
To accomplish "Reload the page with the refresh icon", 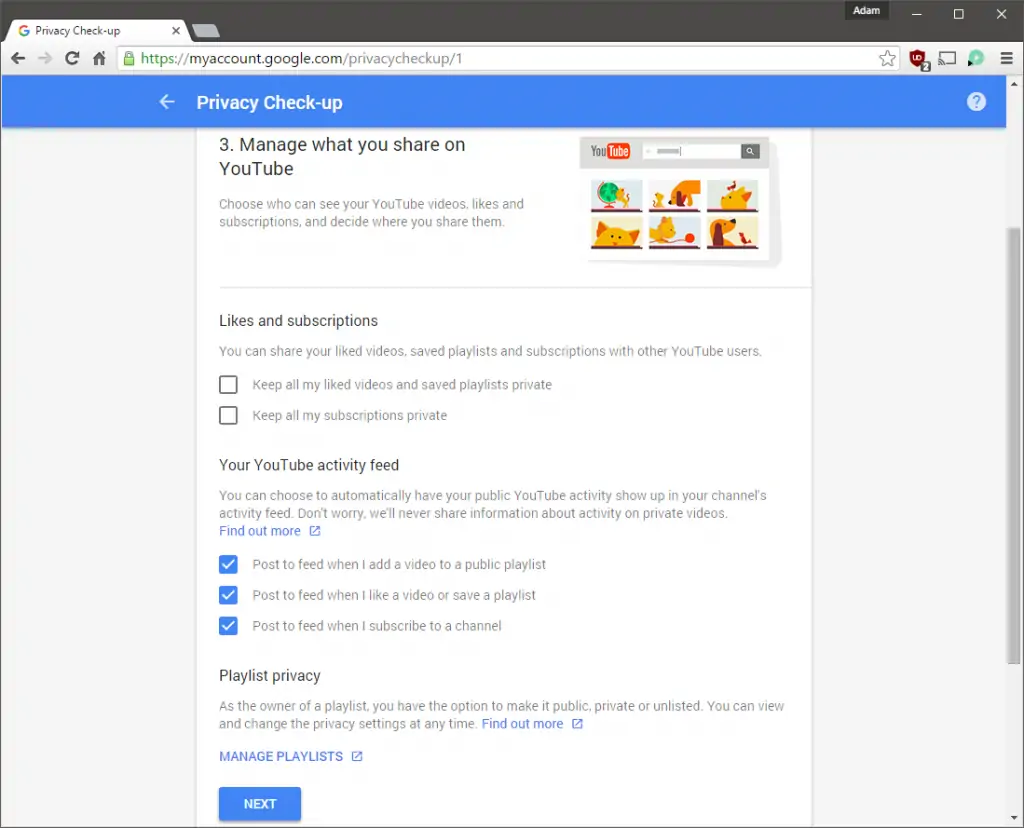I will point(72,59).
